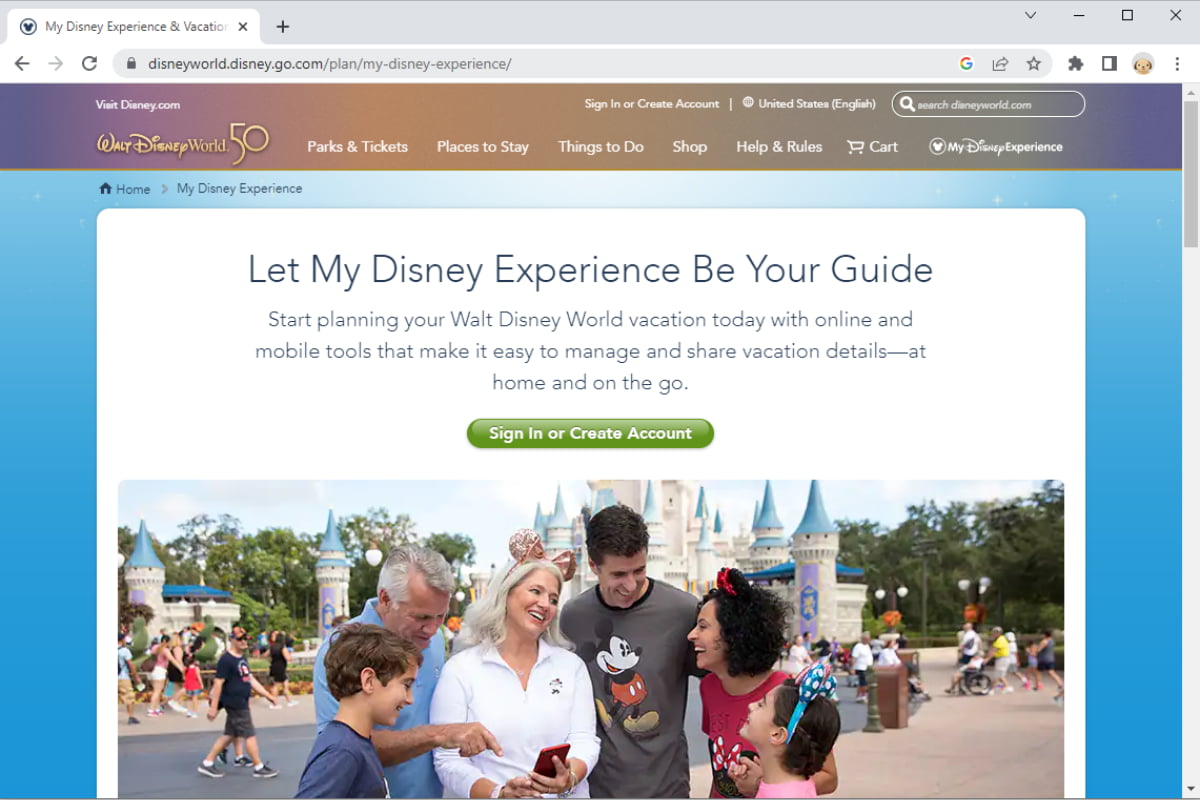
Task: Click the magnifier icon in the site search box
Action: (906, 104)
